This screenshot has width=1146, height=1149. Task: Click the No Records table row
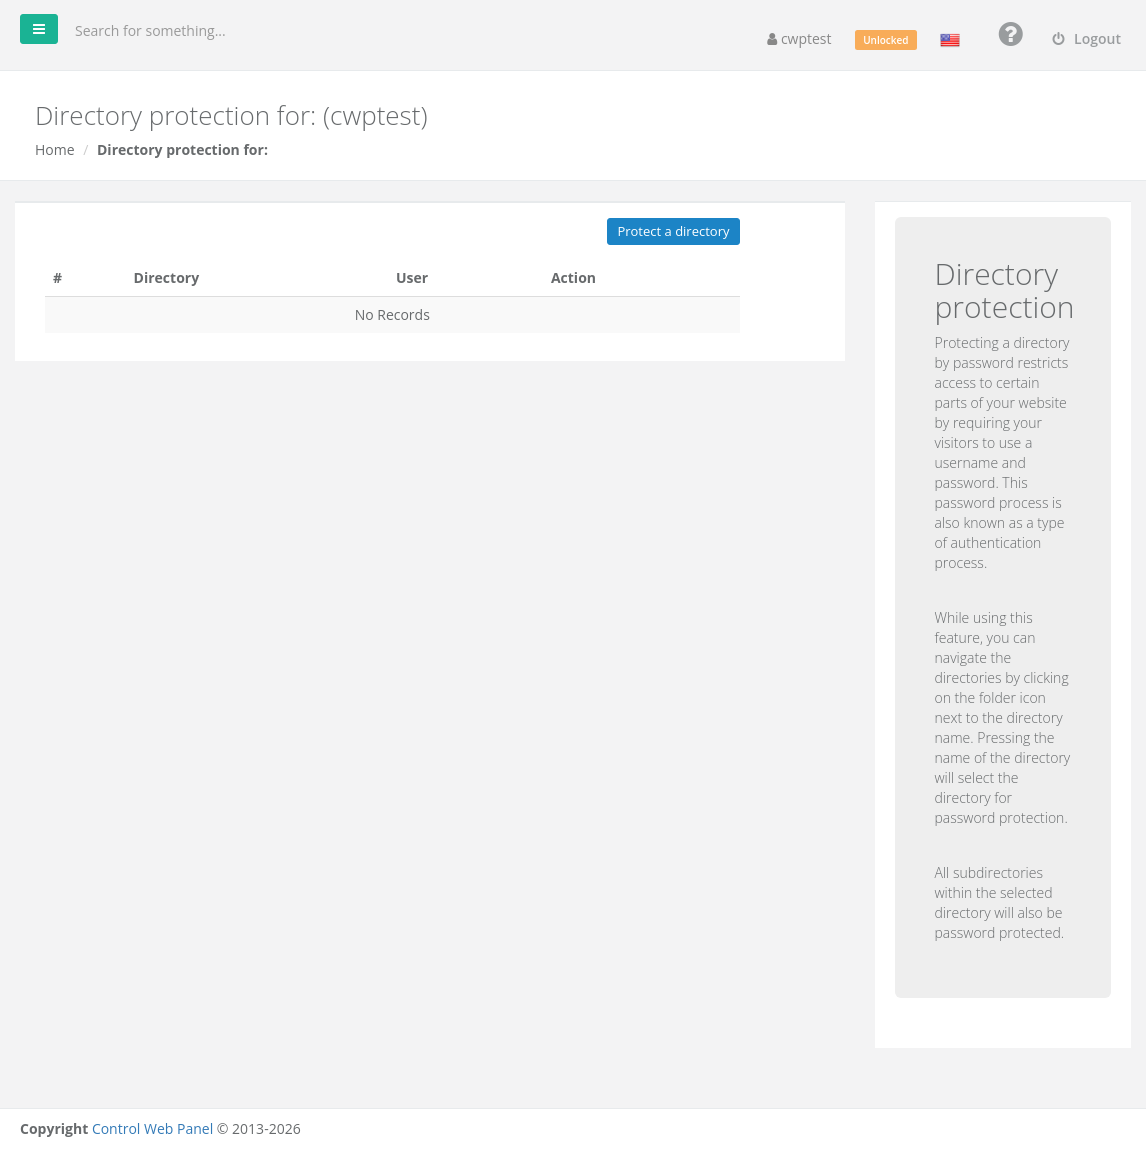(x=392, y=315)
